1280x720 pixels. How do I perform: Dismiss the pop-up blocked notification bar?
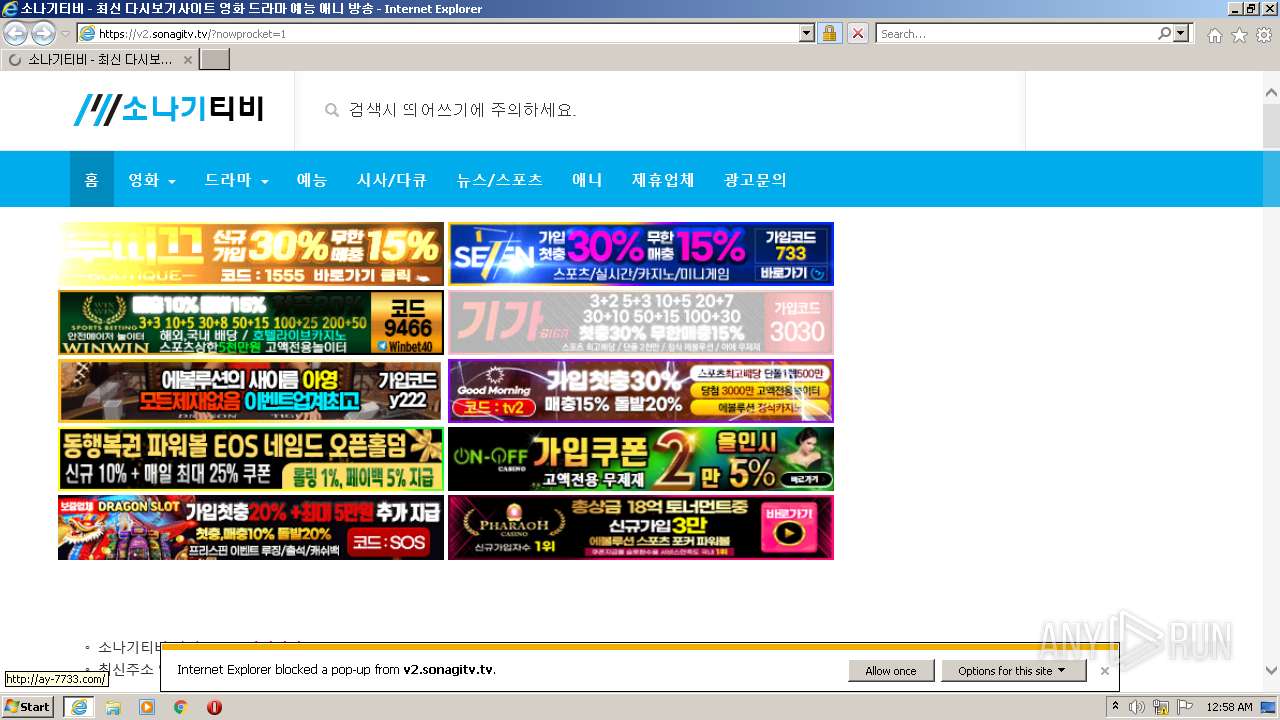(x=1104, y=671)
